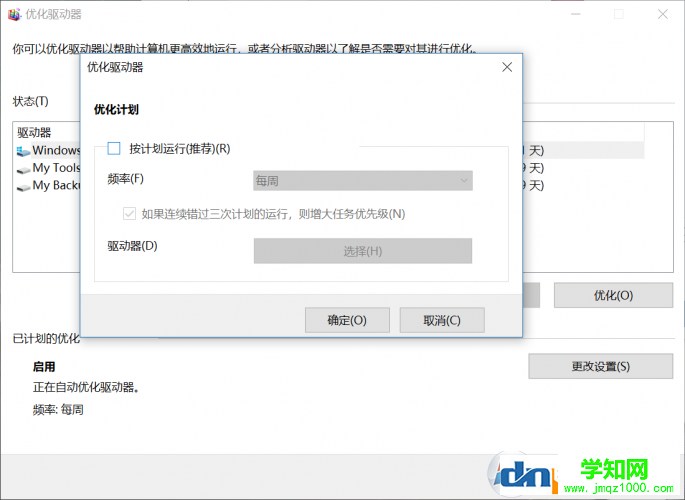Click the 正在自动优化驱动器 text
The image size is (685, 500).
click(x=86, y=387)
